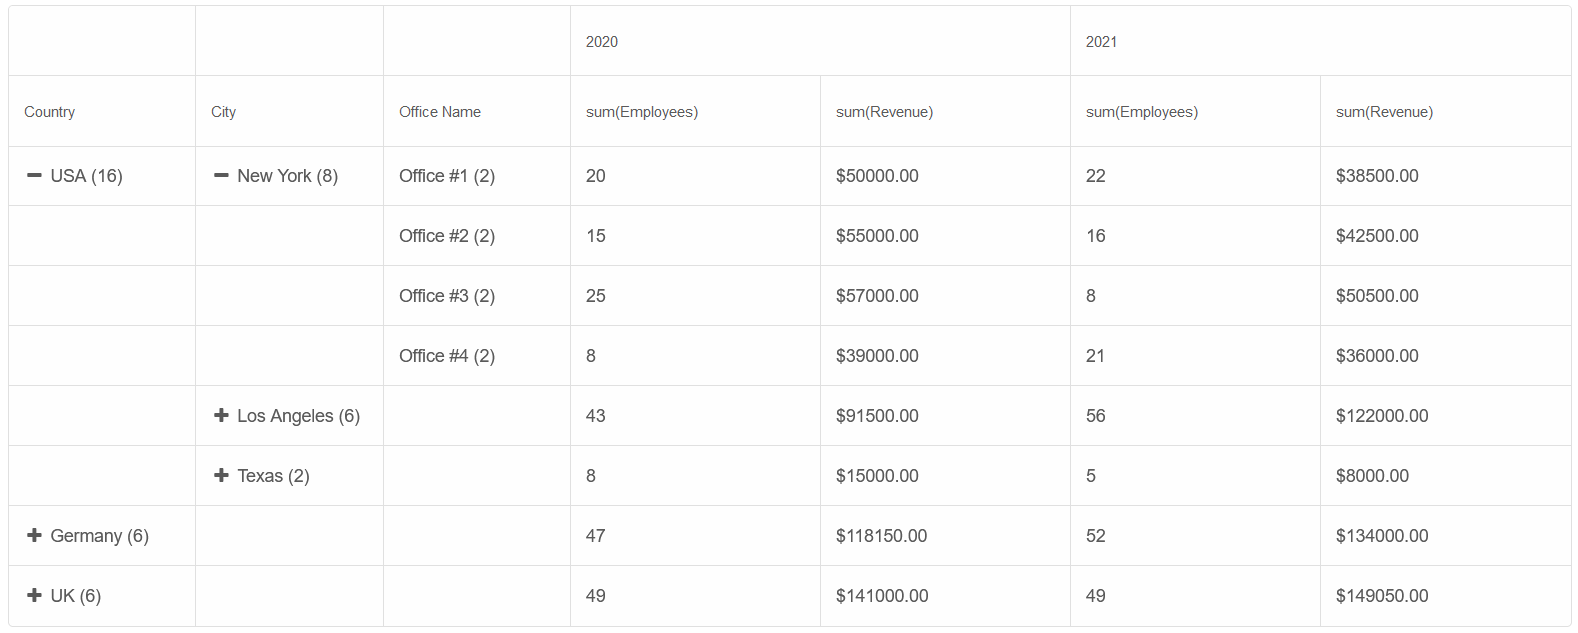This screenshot has width=1578, height=633.
Task: Expand the UK country group
Action: click(34, 595)
